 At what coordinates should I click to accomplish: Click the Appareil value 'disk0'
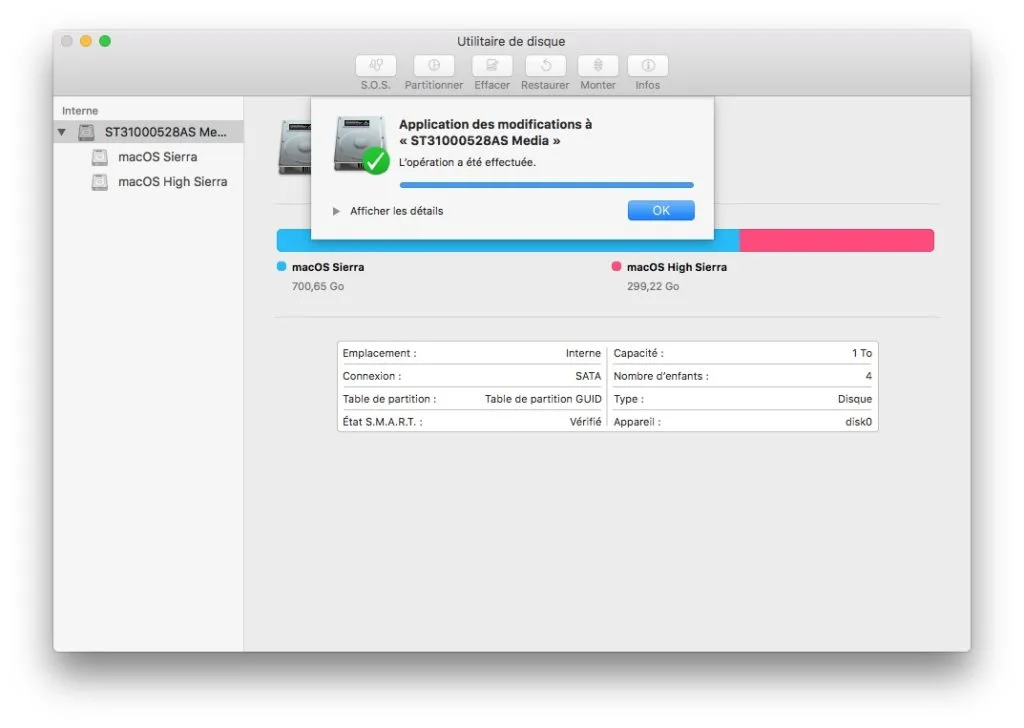coord(858,422)
